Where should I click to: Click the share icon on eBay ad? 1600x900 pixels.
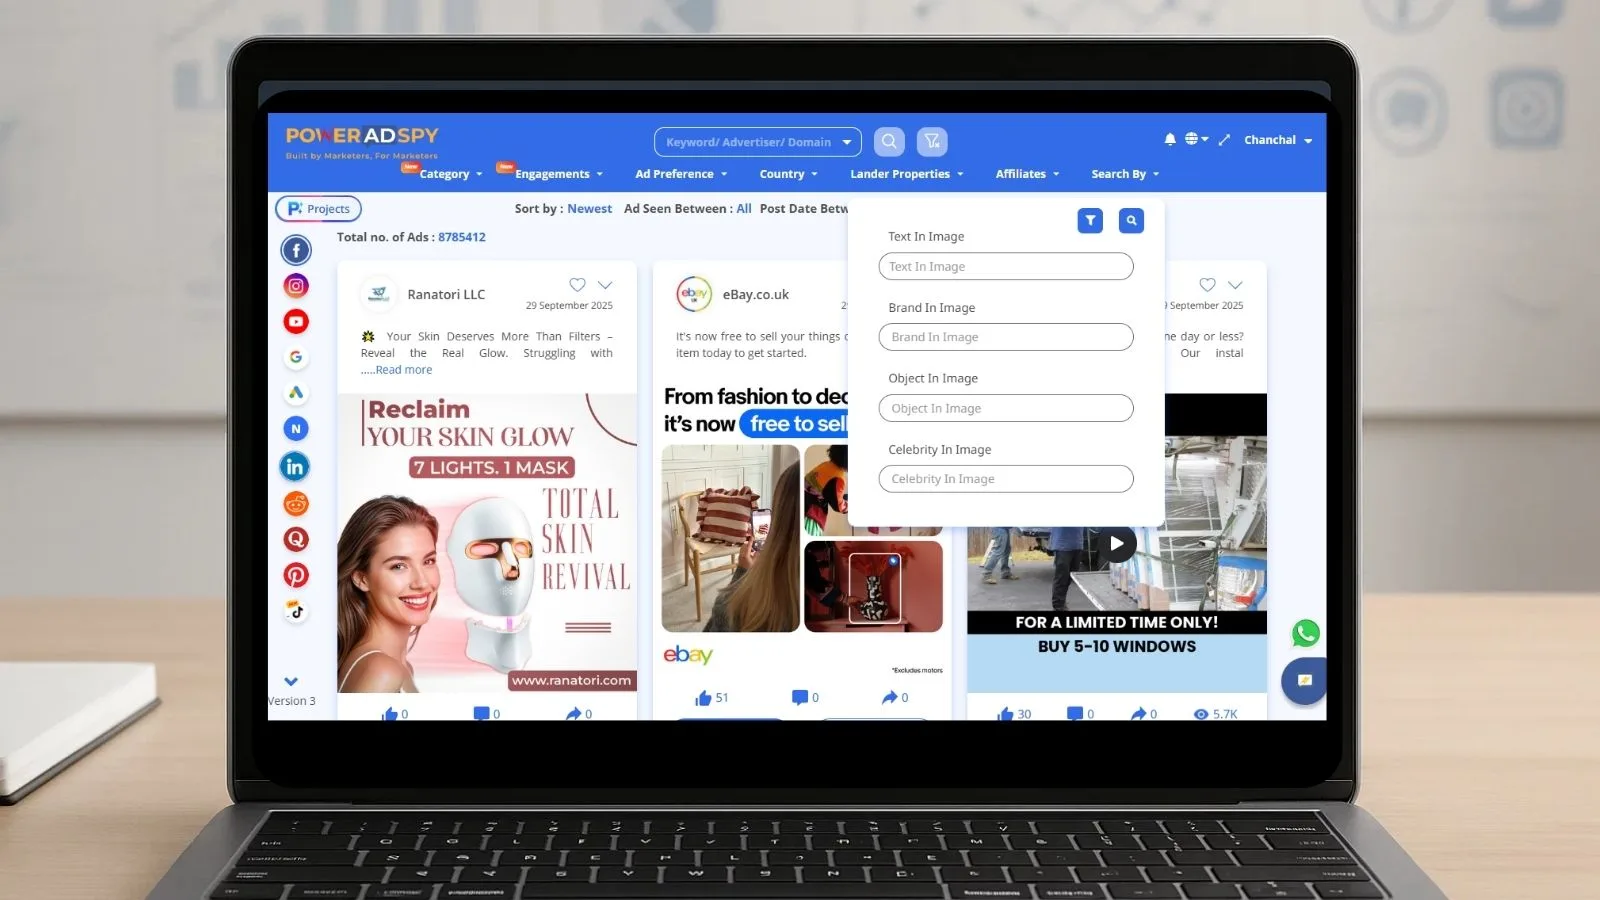click(x=889, y=698)
